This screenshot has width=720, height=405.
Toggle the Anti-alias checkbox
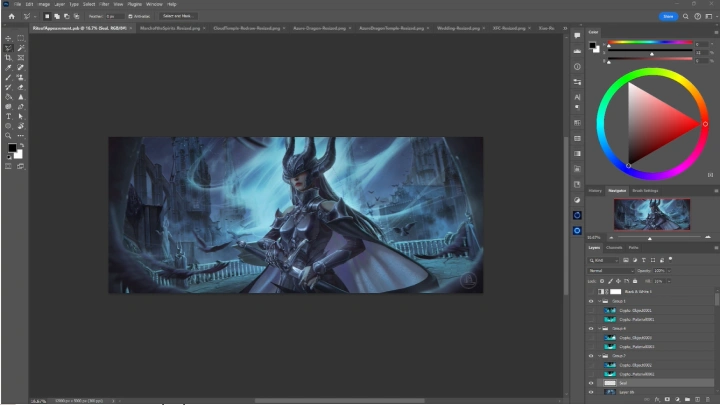point(130,17)
